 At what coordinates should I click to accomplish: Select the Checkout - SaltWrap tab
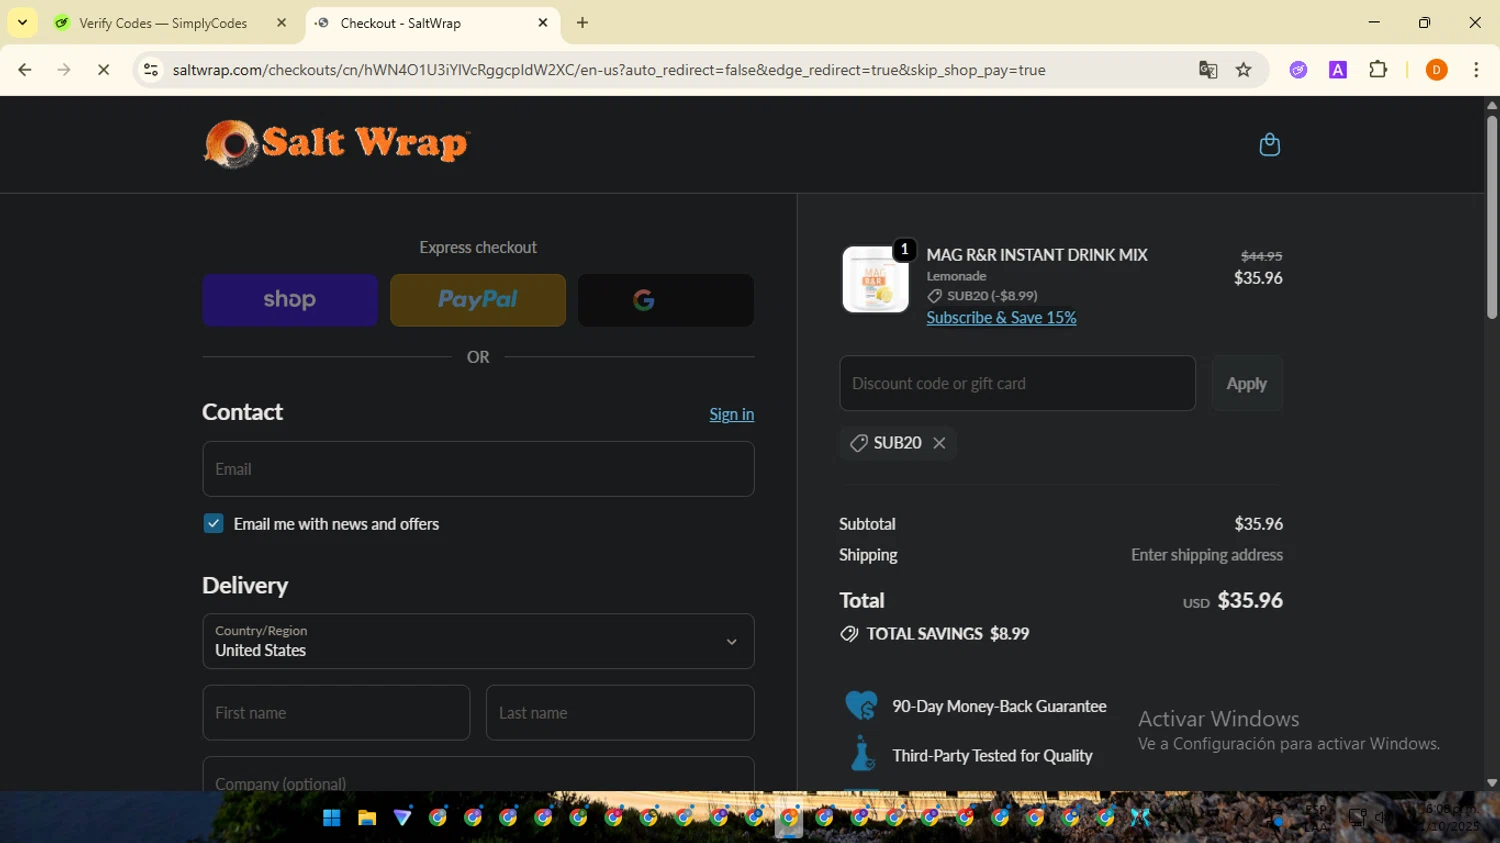click(x=400, y=23)
